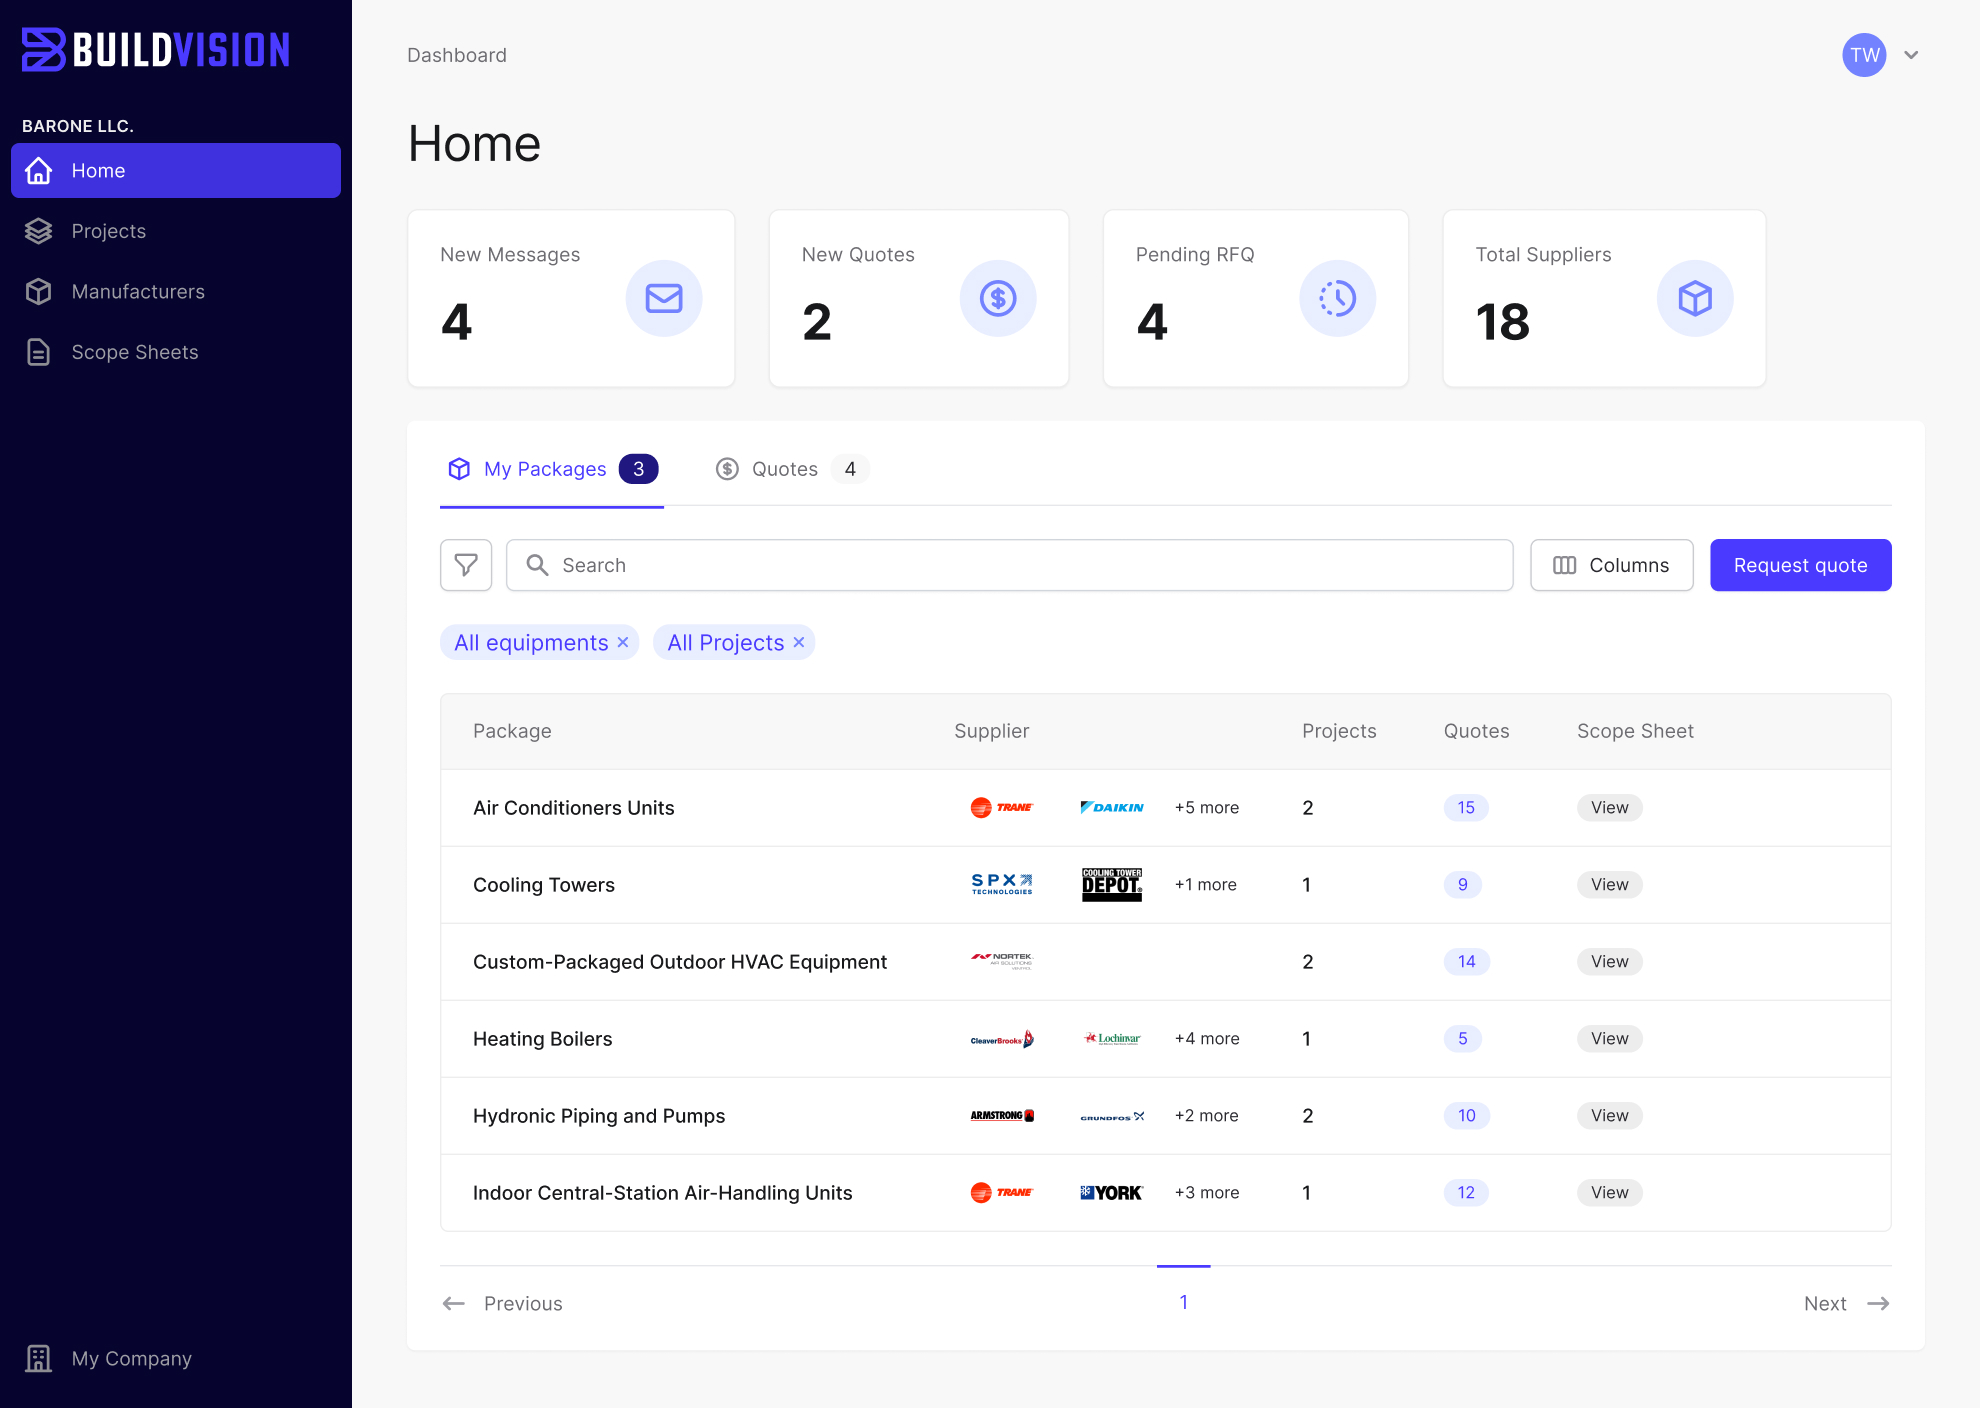
Task: Open the Columns selector
Action: tap(1611, 565)
